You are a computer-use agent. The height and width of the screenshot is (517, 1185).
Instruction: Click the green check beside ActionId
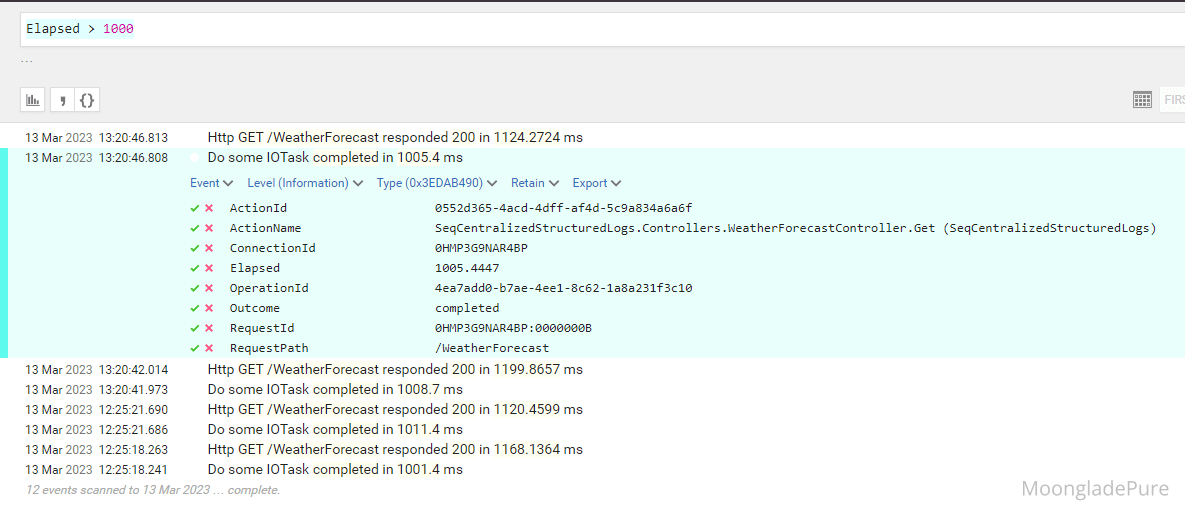pyautogui.click(x=195, y=208)
